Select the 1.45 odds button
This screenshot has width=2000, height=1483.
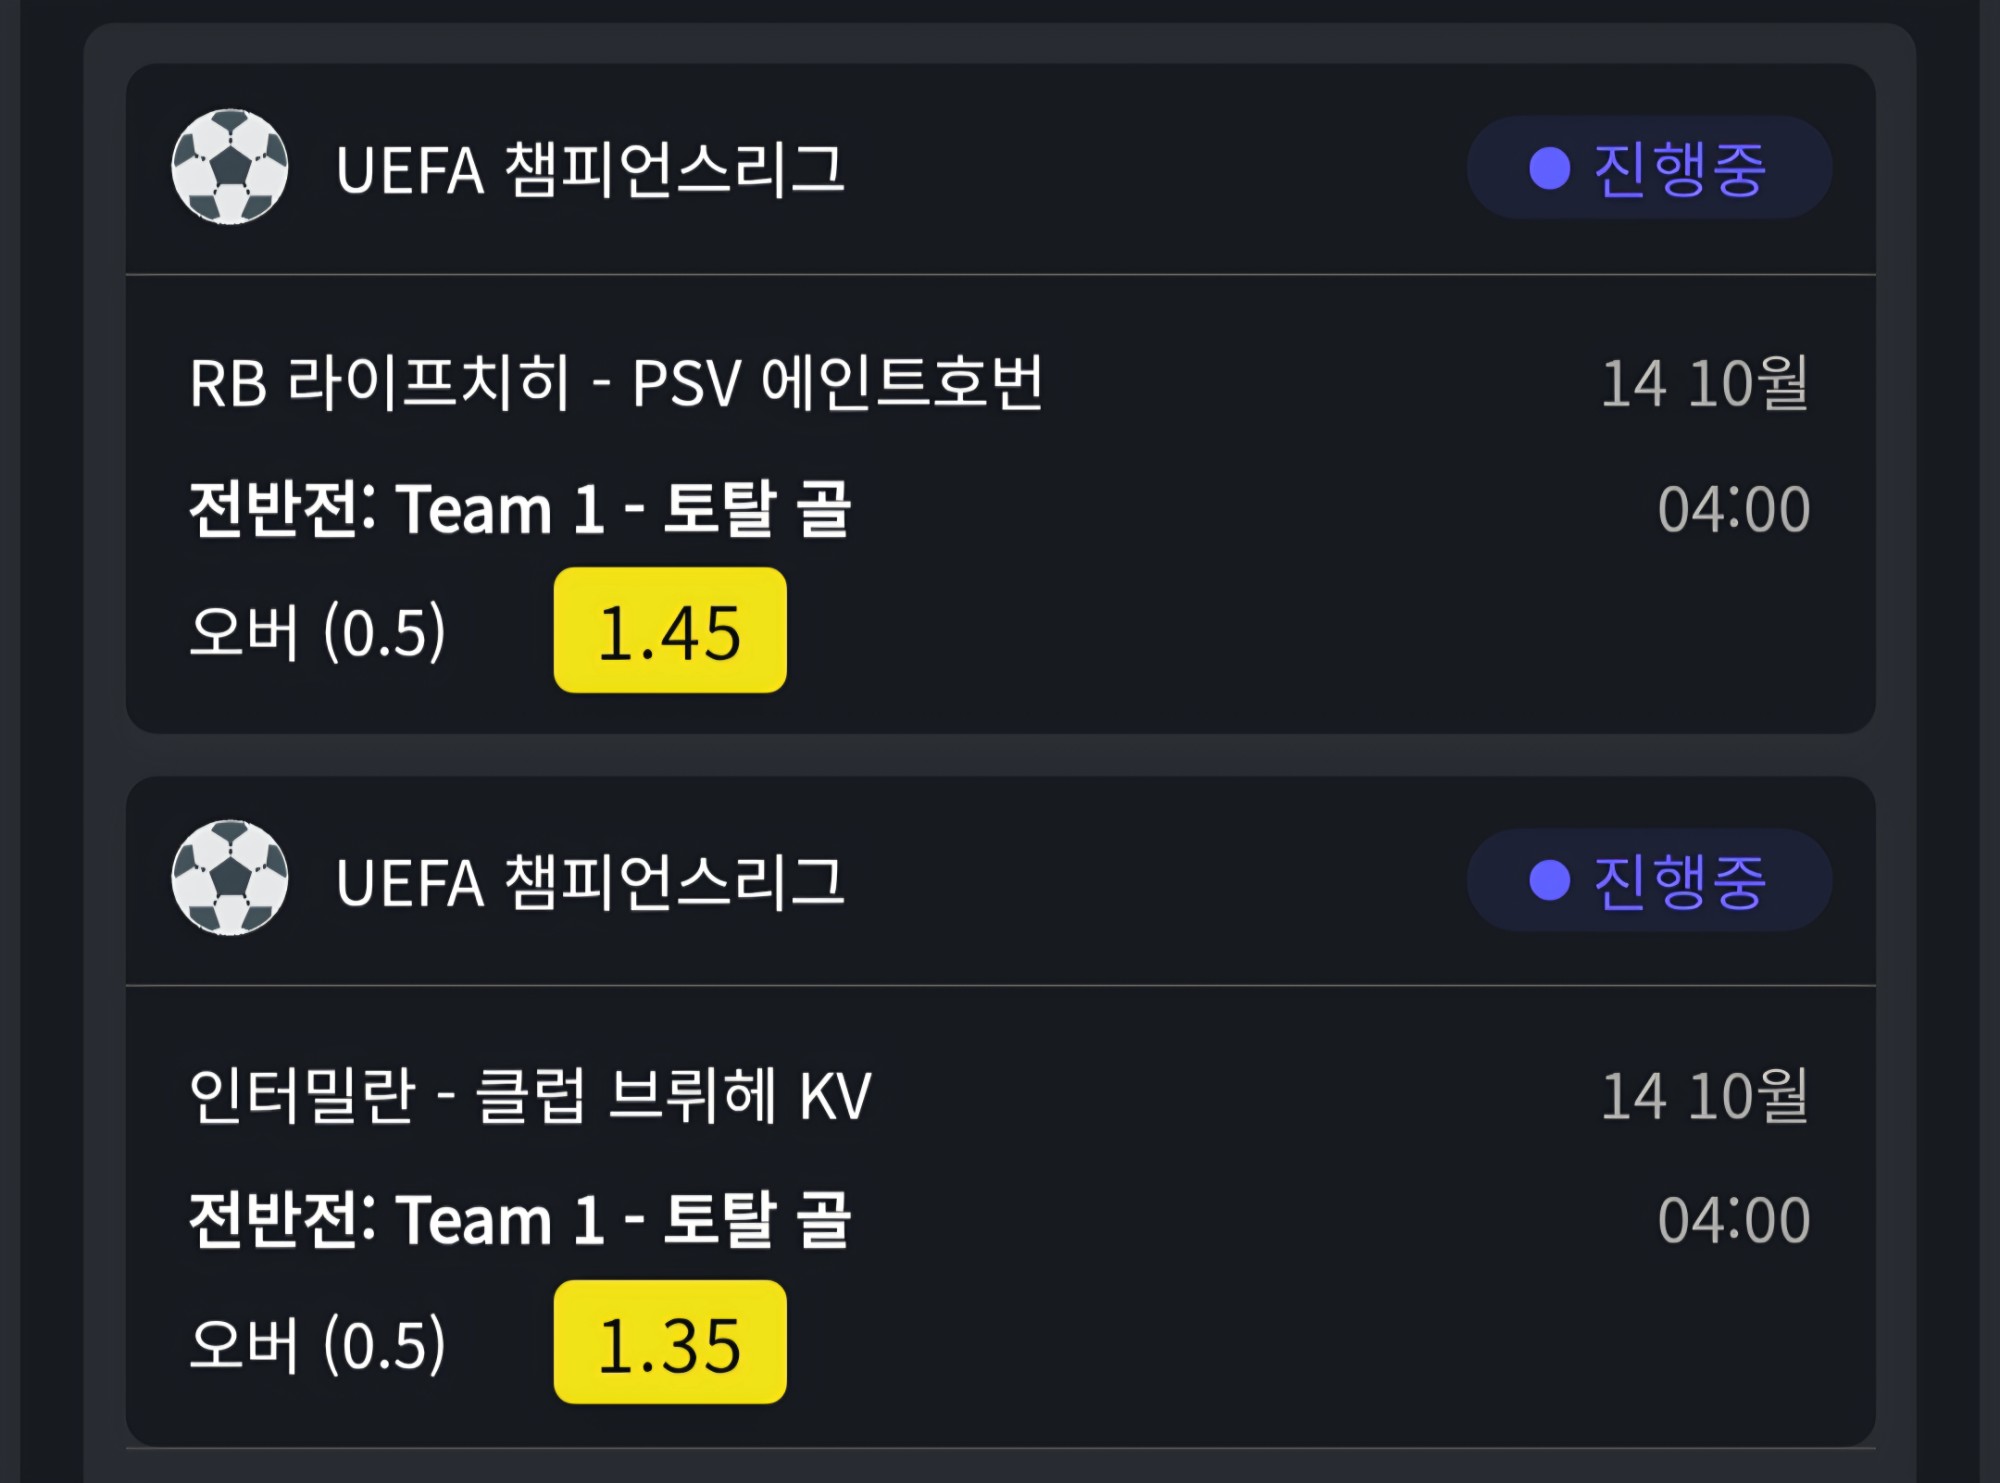[670, 630]
